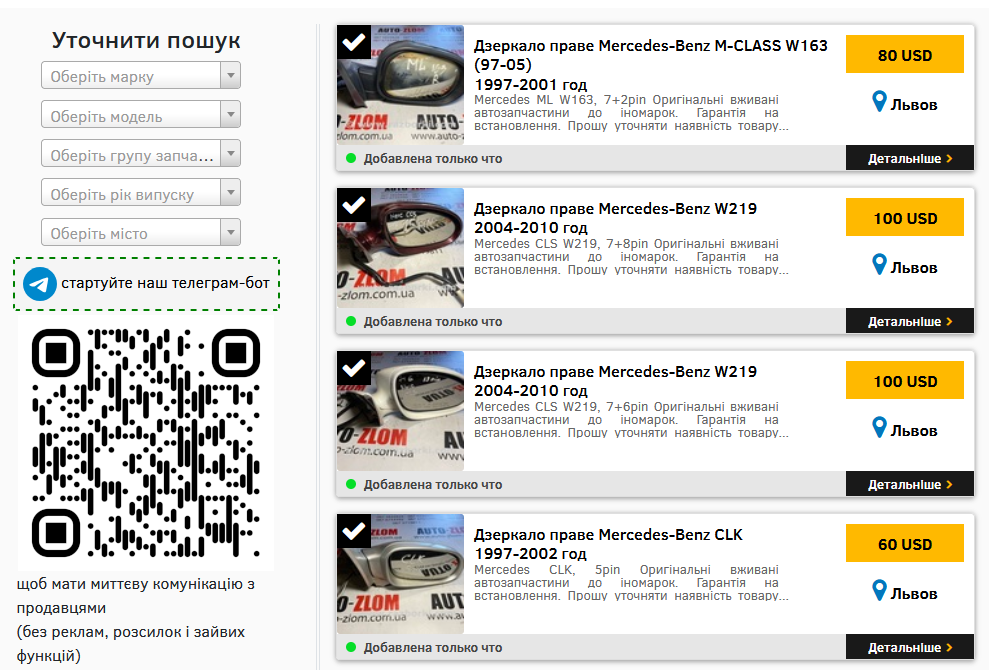This screenshot has height=670, width=989.
Task: Click 'Львов' on the 80 USD listing
Action: [x=913, y=105]
